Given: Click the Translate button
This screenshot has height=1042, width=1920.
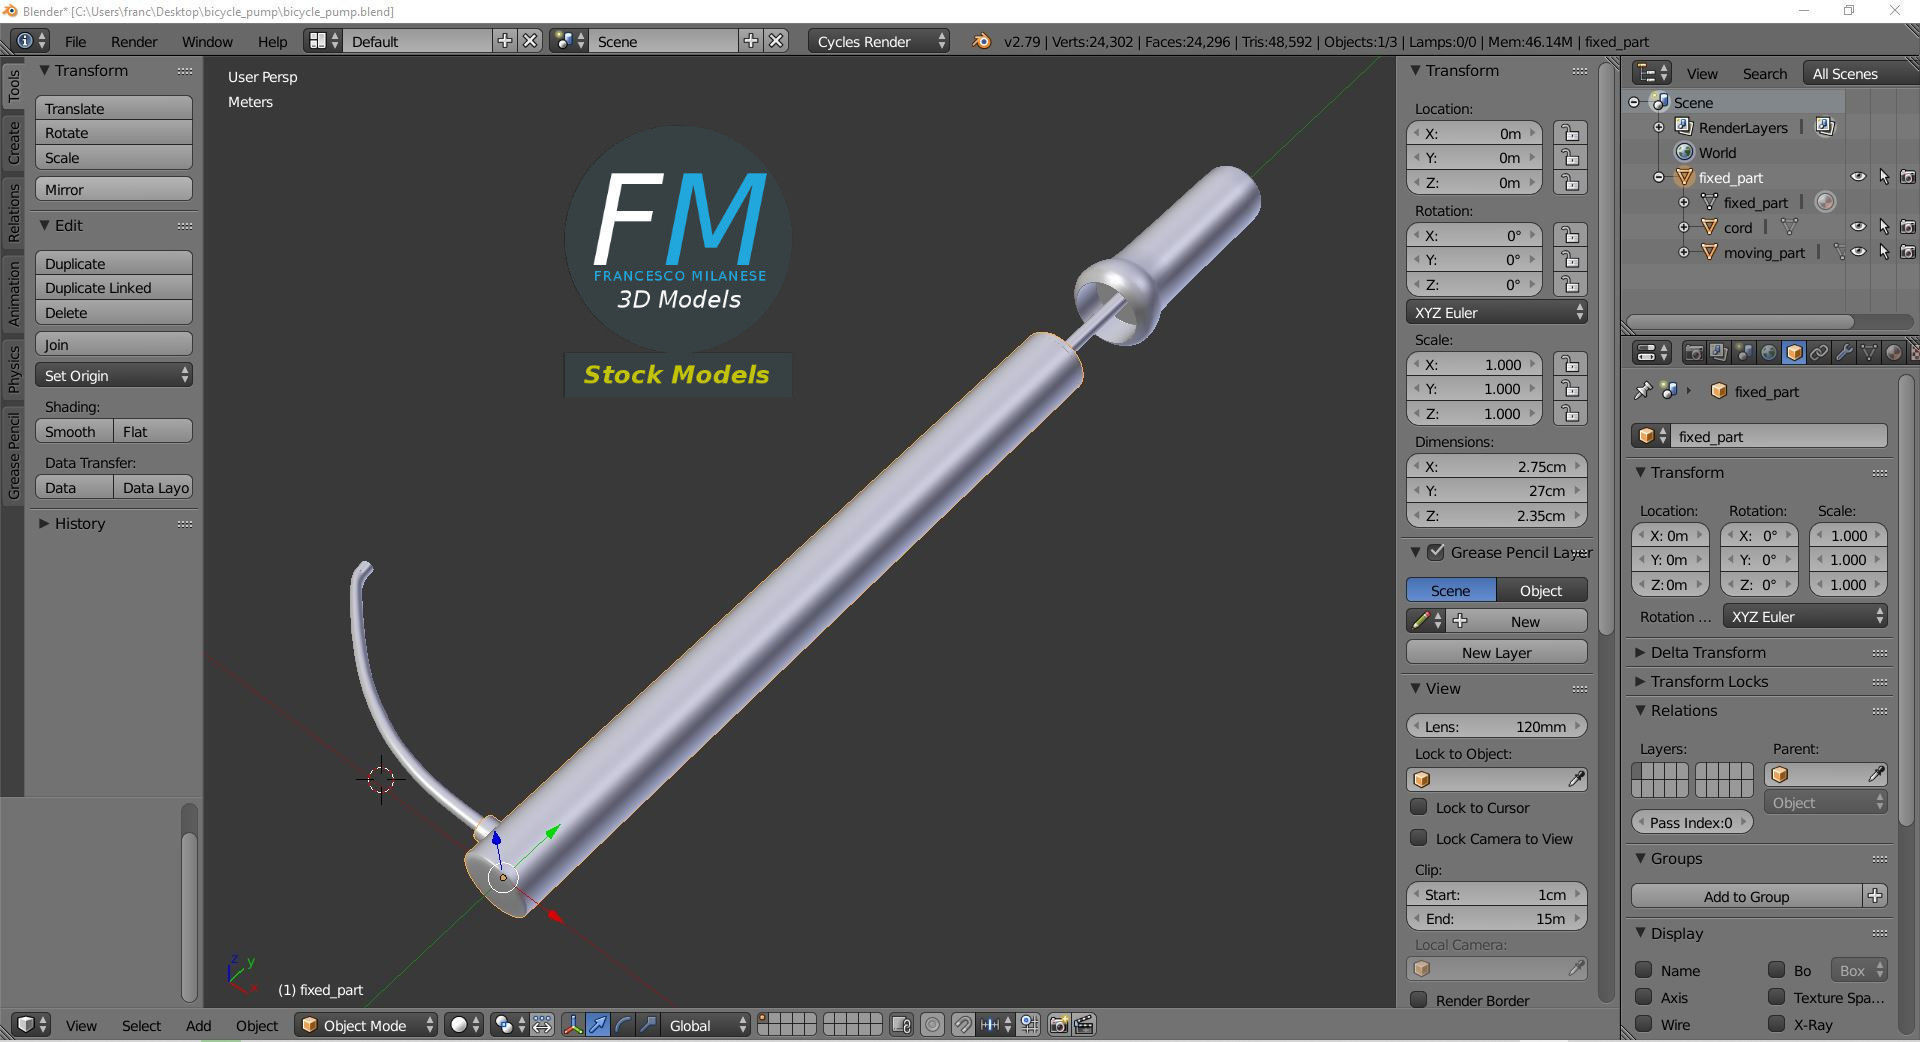Looking at the screenshot, I should coord(113,108).
